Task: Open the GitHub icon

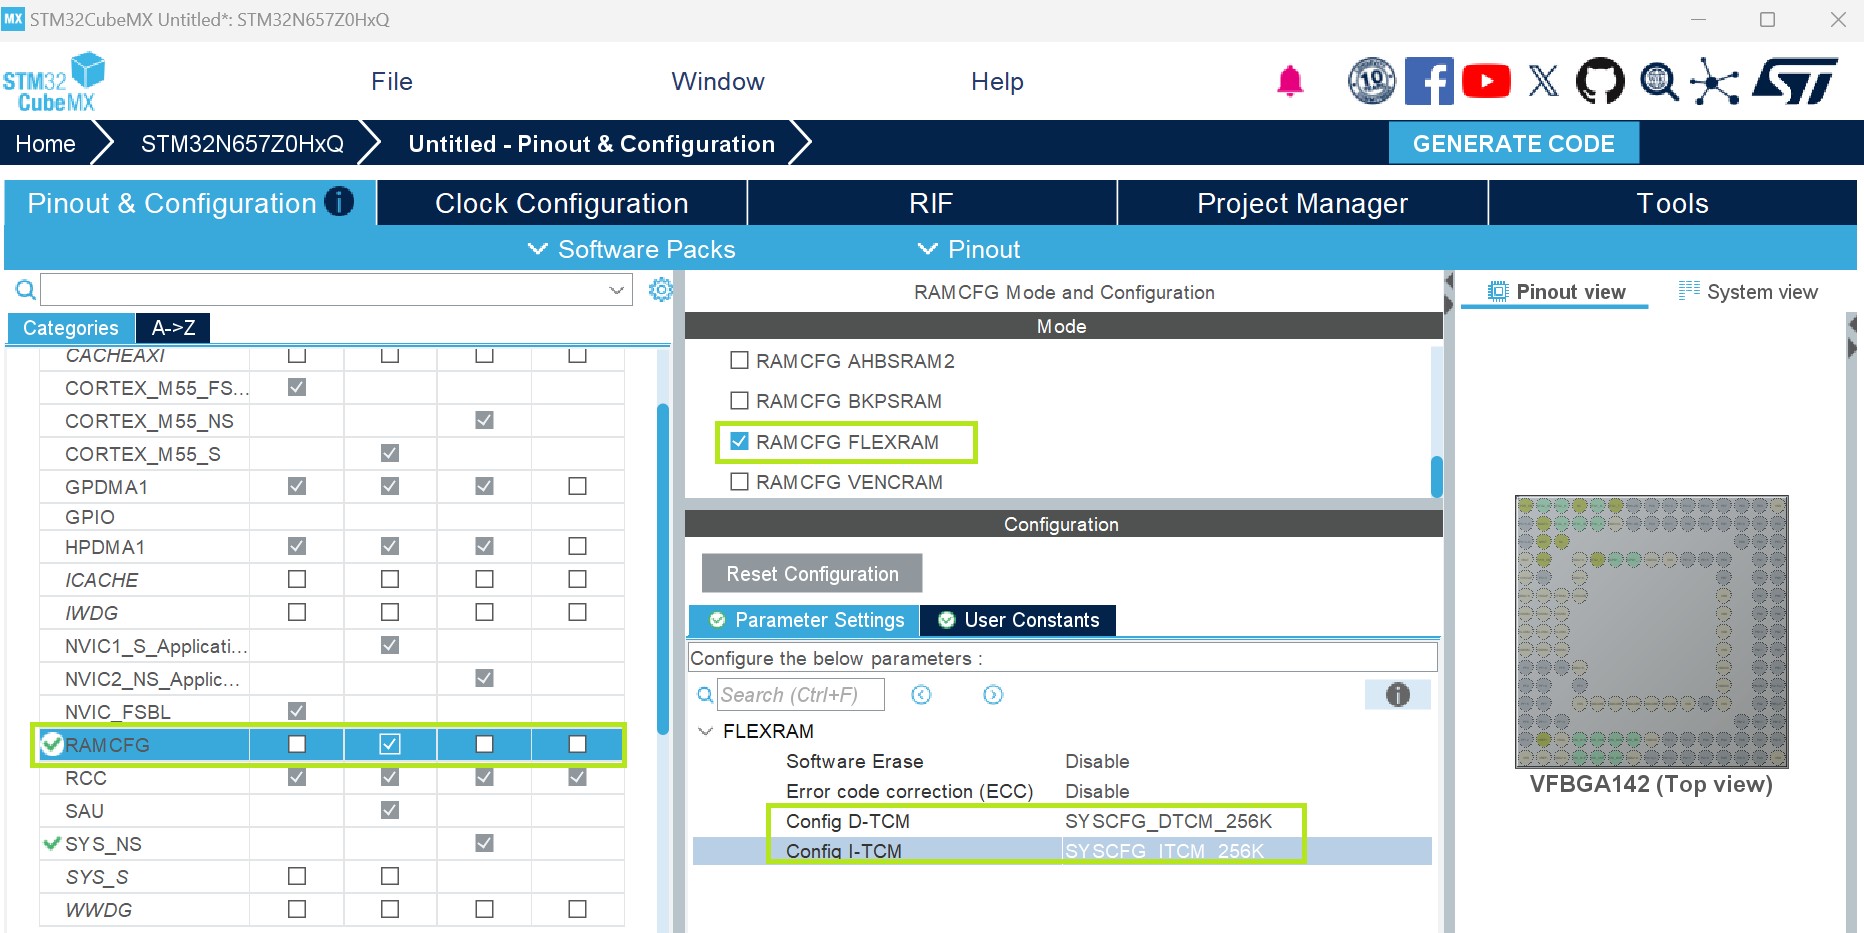Action: pyautogui.click(x=1600, y=81)
